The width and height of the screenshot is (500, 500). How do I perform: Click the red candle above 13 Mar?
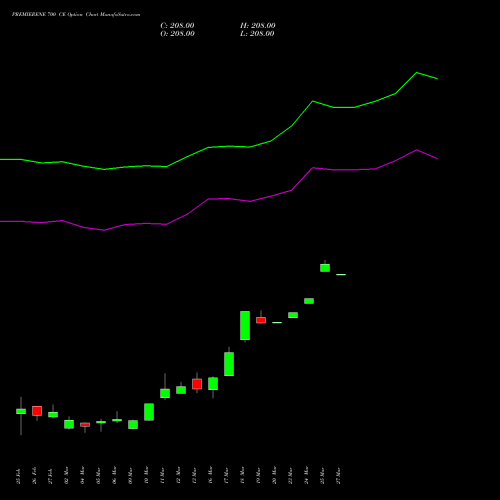click(197, 384)
